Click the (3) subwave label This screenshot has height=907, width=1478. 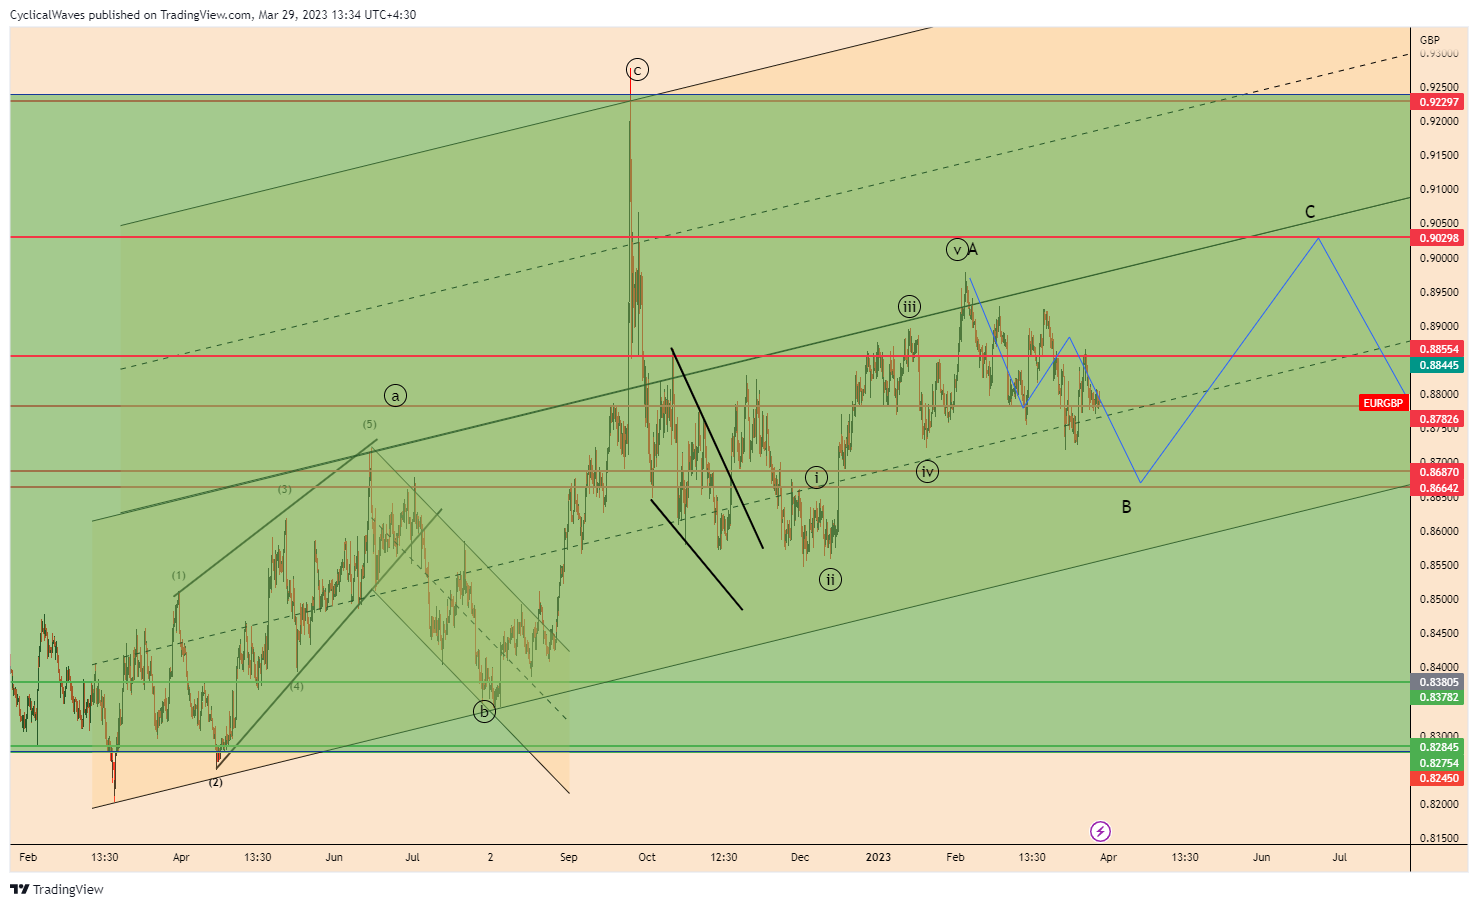click(x=285, y=489)
